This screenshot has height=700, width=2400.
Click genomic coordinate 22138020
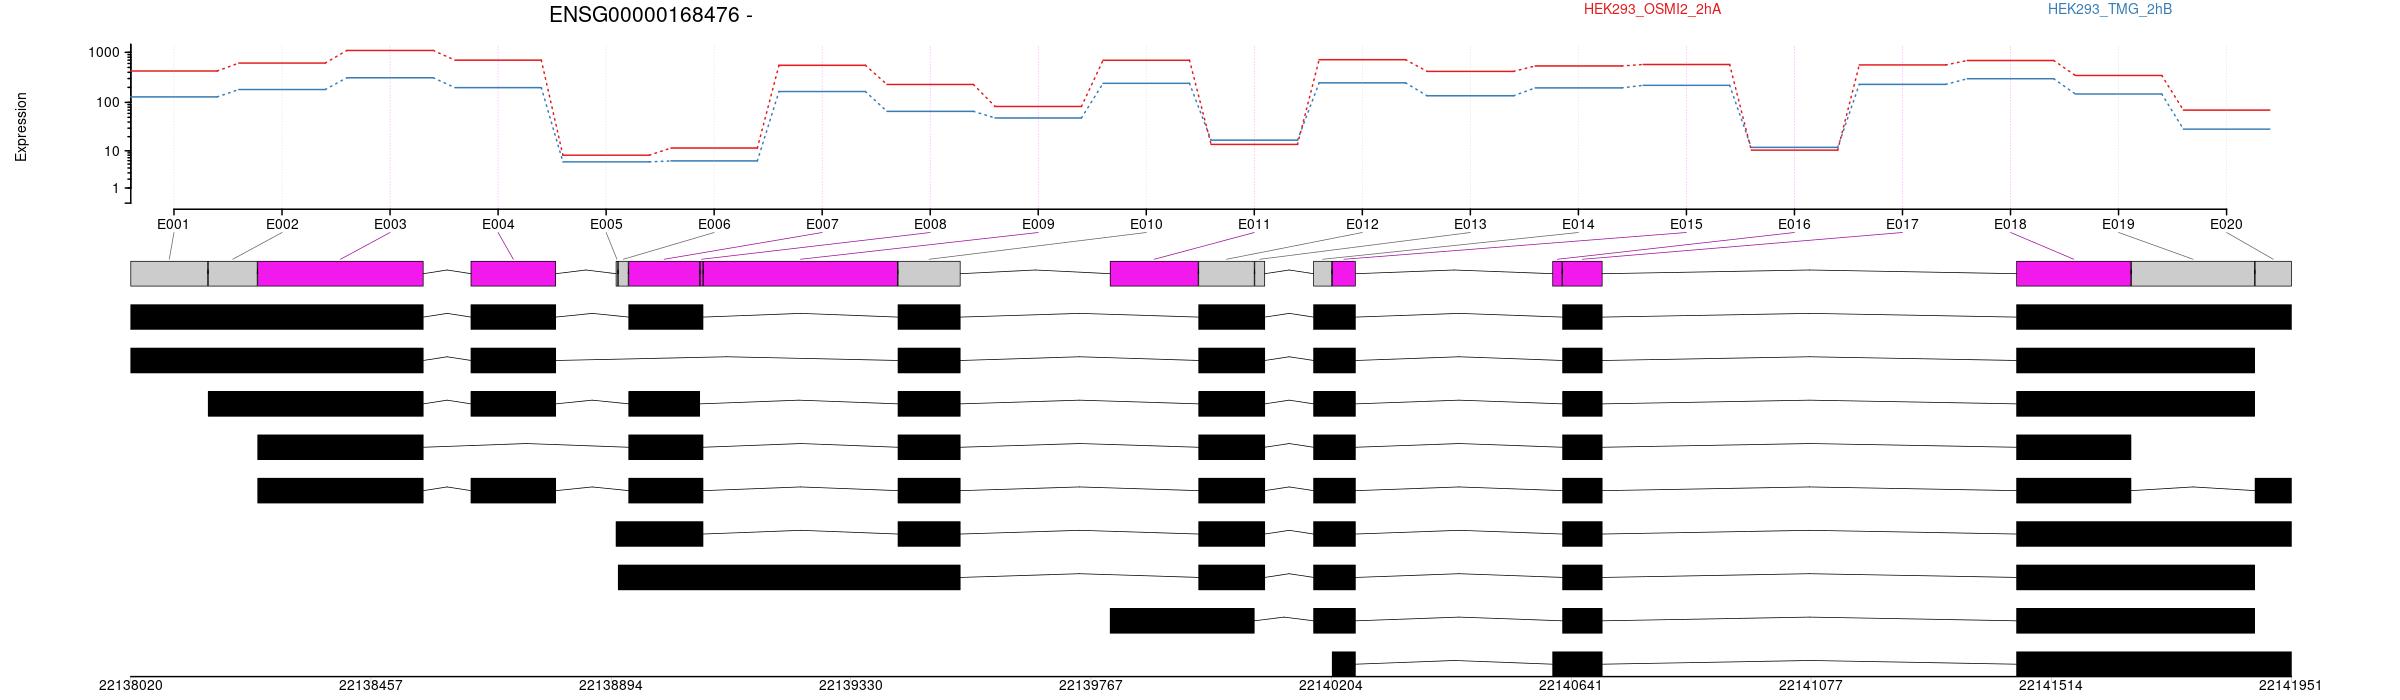[130, 686]
